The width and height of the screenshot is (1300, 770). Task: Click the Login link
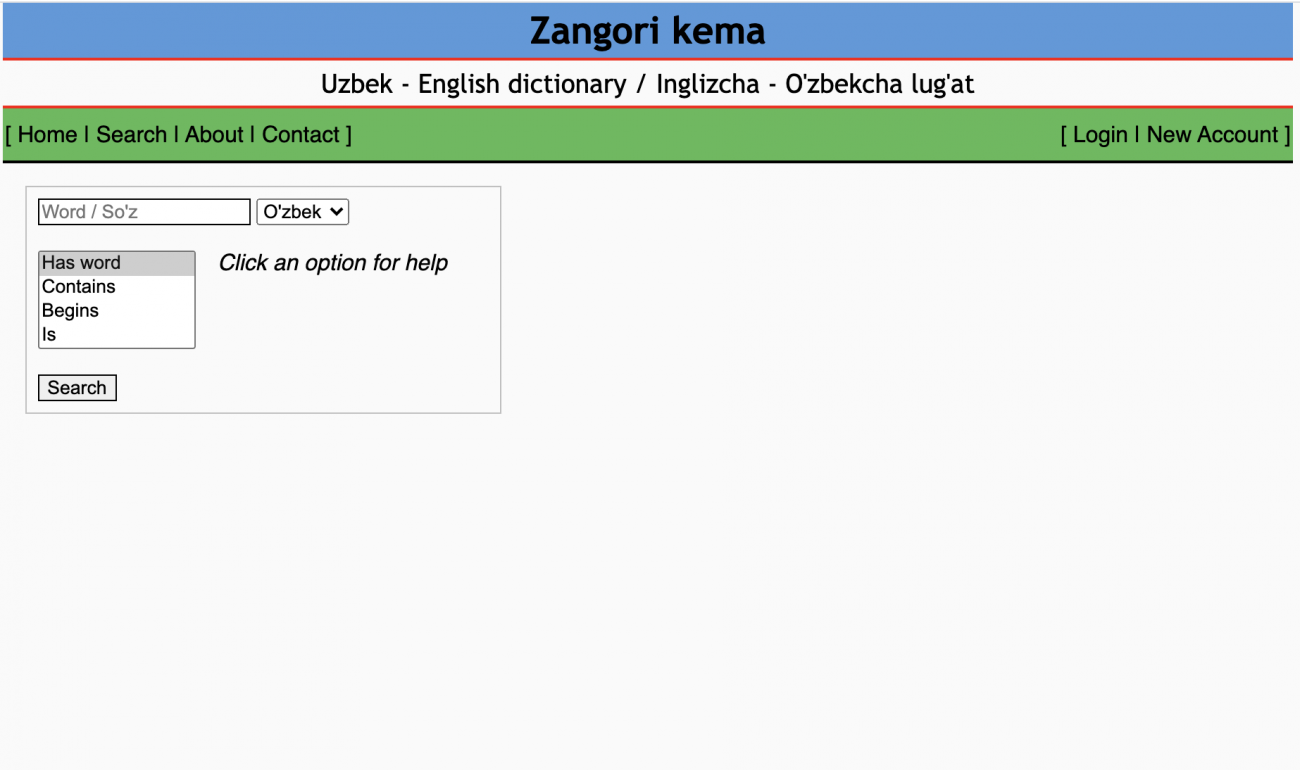click(1100, 134)
